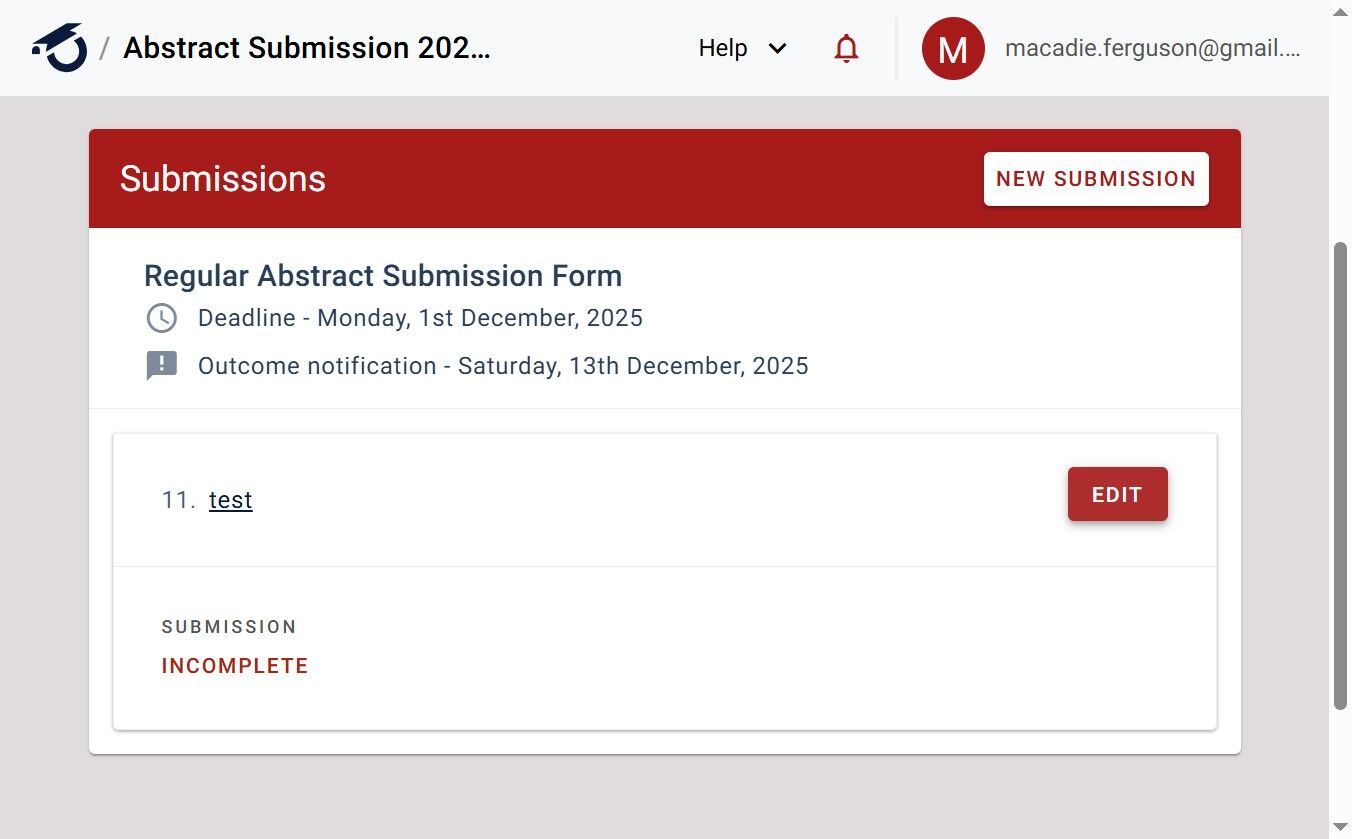
Task: Click the Incomplete submission status
Action: (235, 666)
